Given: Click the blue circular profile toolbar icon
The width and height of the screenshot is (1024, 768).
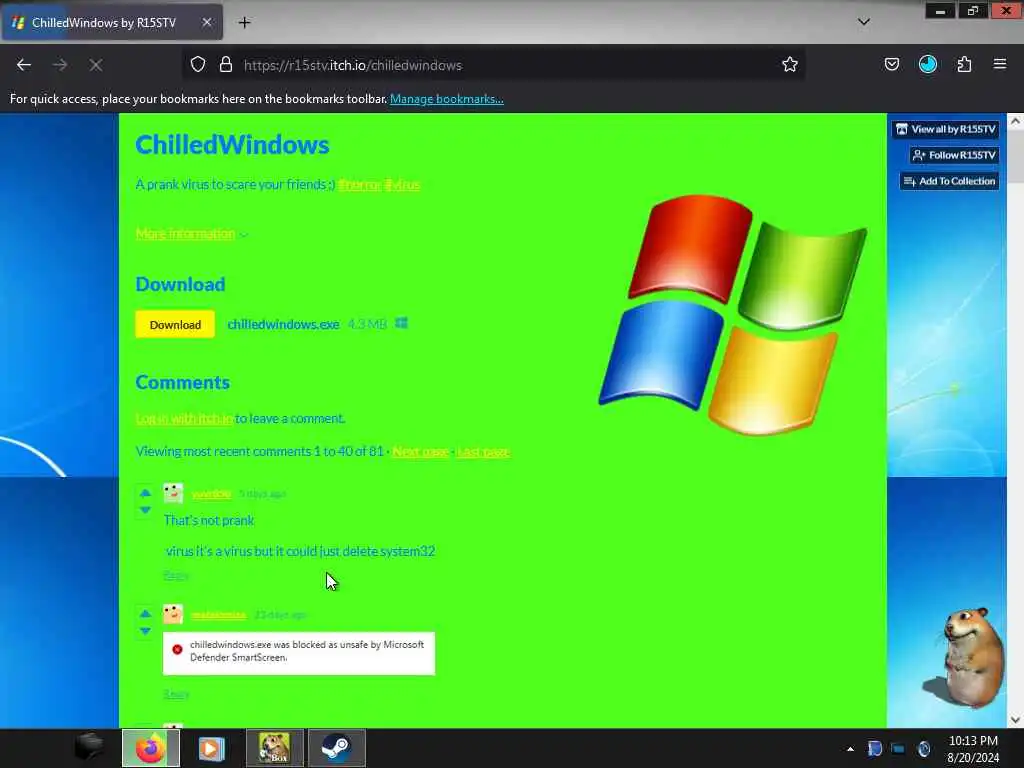Looking at the screenshot, I should (x=927, y=64).
